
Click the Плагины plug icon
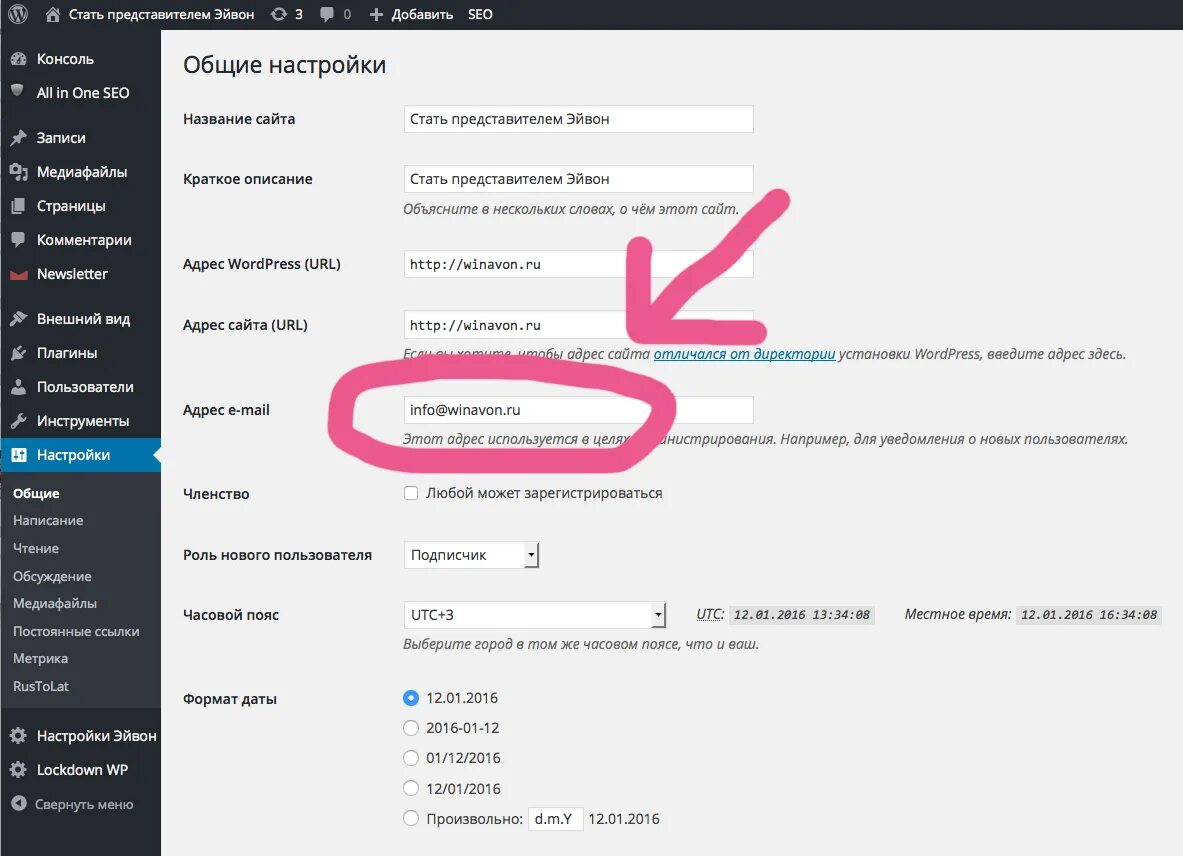coord(18,353)
